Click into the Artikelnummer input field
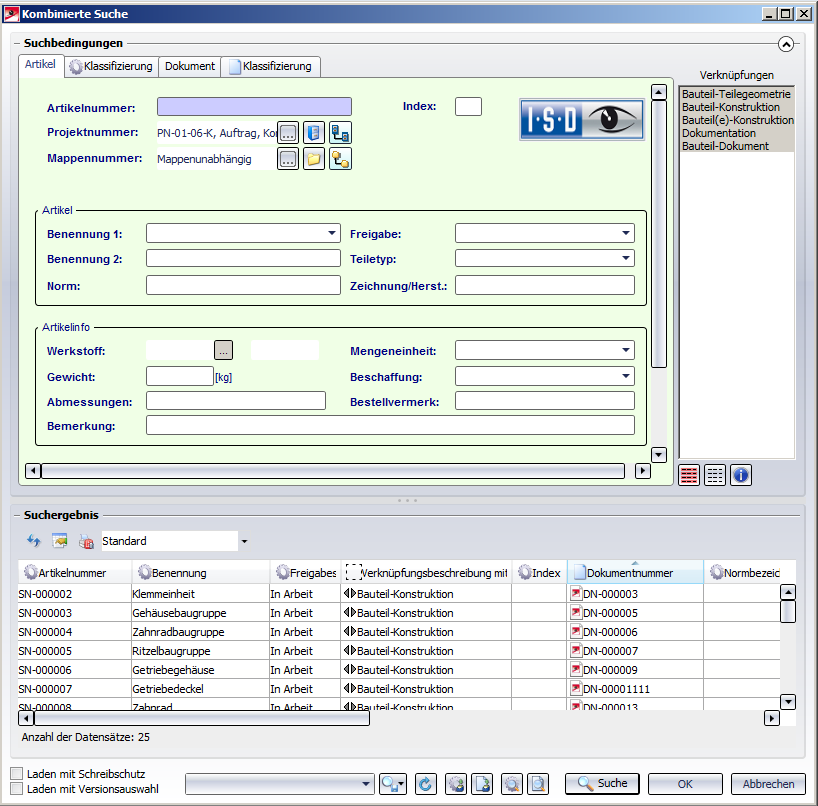The height and width of the screenshot is (806, 818). 254,107
